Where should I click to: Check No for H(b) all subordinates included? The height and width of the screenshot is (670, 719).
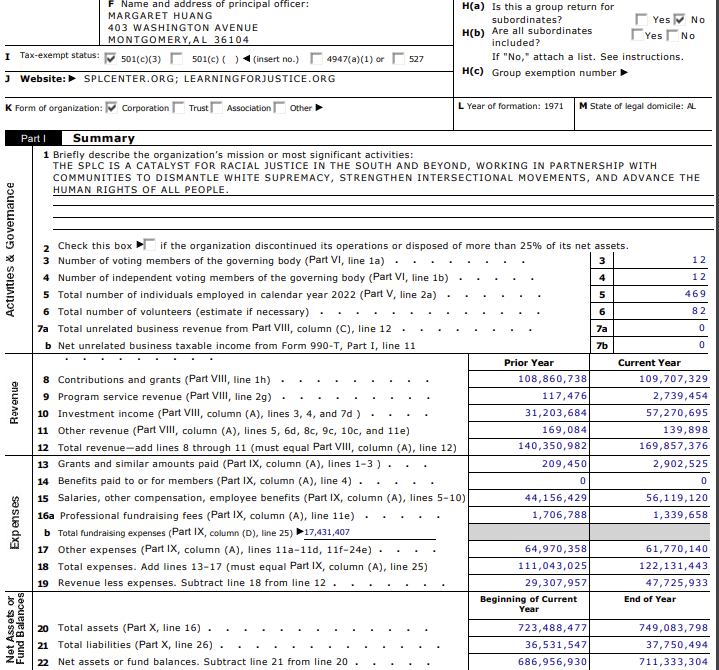point(672,35)
